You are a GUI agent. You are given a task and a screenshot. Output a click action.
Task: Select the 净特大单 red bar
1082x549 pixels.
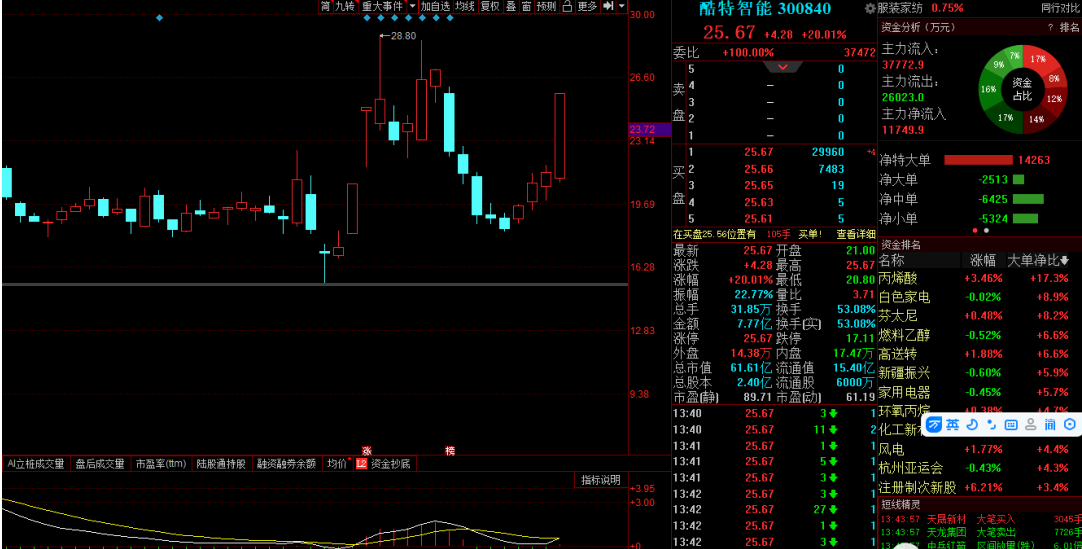977,160
